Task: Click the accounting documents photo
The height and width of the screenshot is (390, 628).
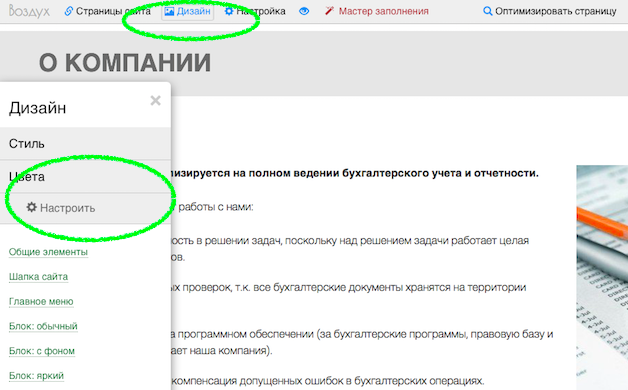Action: (x=602, y=277)
